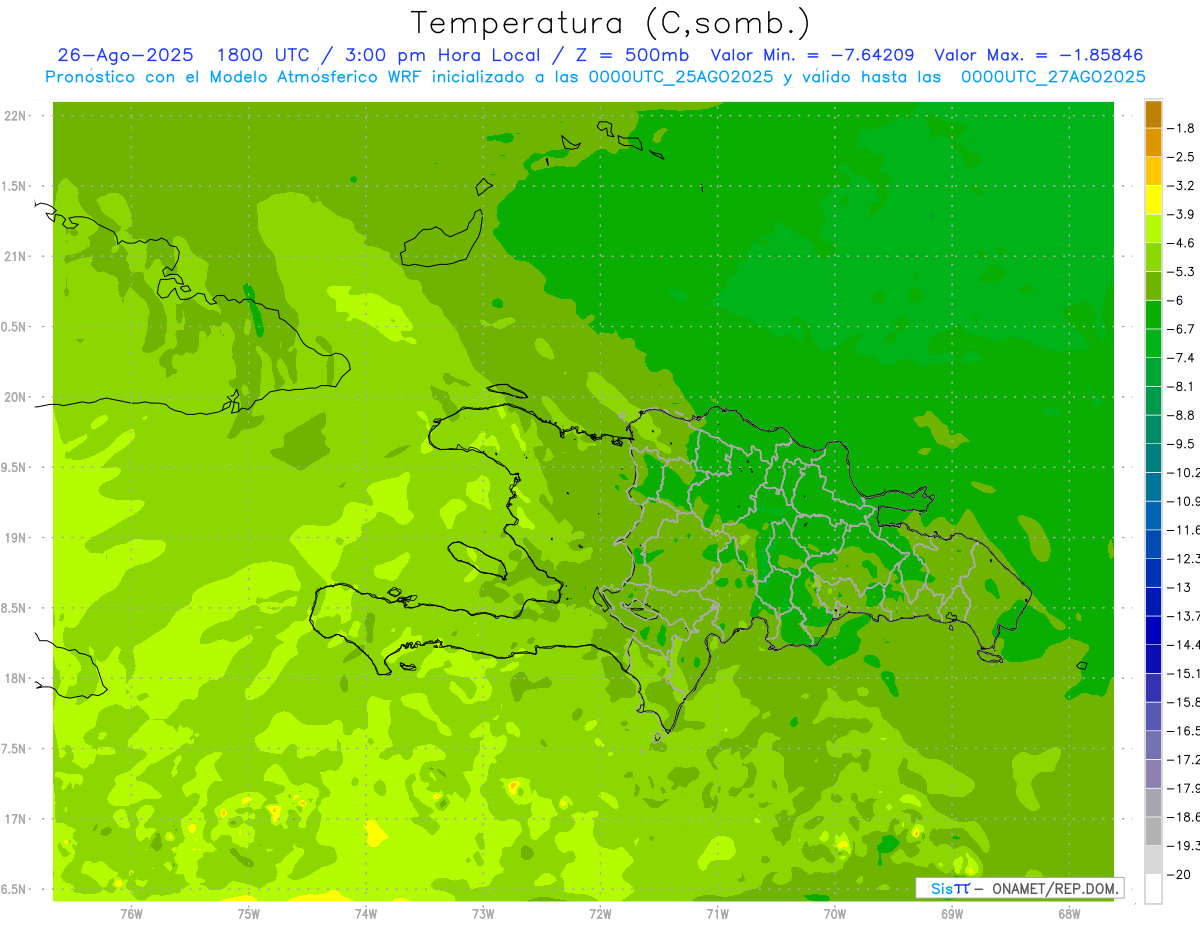Pick the white swatch below -20 on the color scale
1200x927 pixels.
(1153, 889)
